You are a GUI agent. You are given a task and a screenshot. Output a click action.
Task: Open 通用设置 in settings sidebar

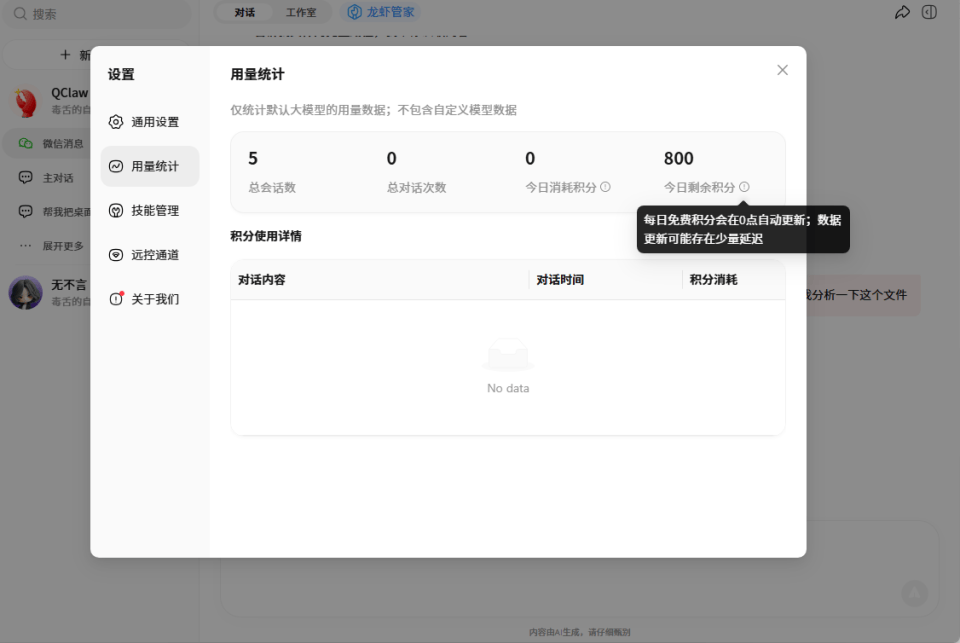point(150,122)
